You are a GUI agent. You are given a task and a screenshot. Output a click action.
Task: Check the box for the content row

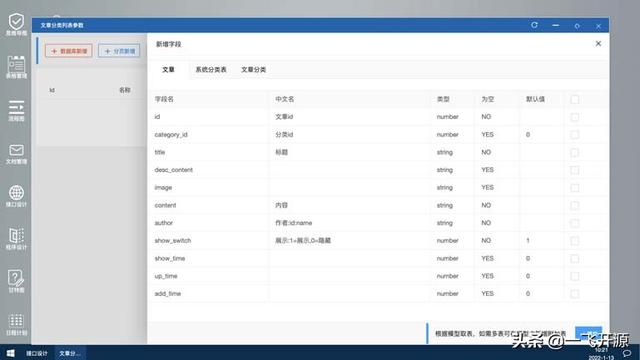(x=575, y=206)
